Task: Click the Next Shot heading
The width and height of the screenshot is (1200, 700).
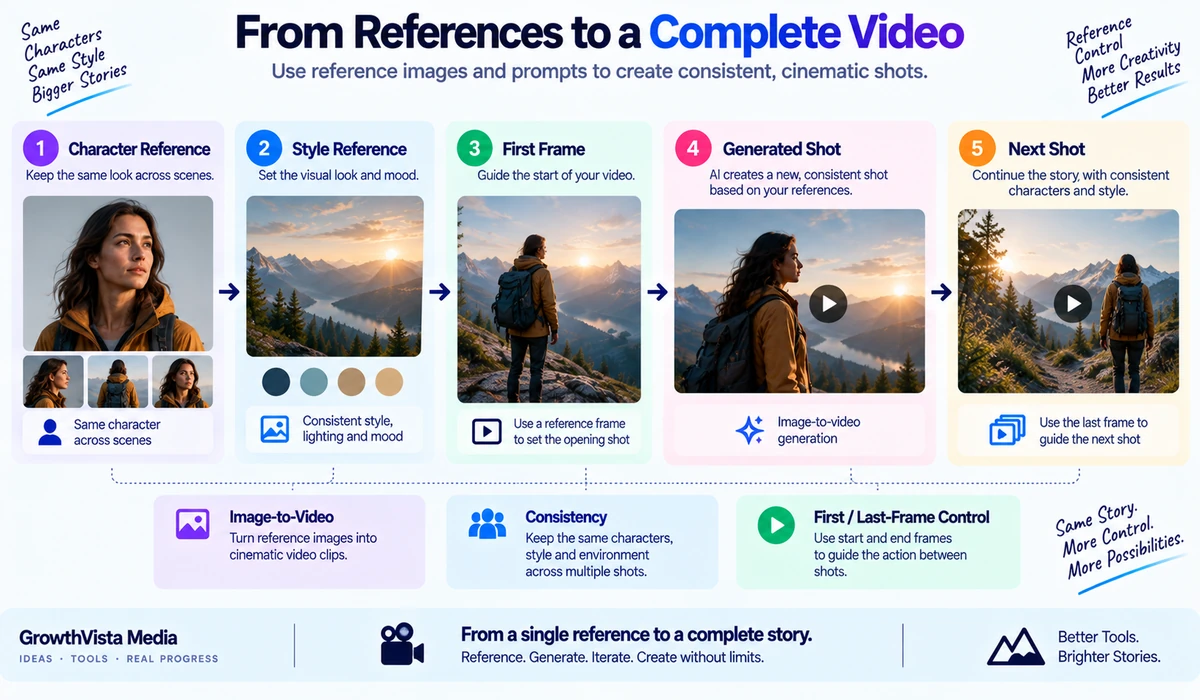Action: click(x=1046, y=149)
